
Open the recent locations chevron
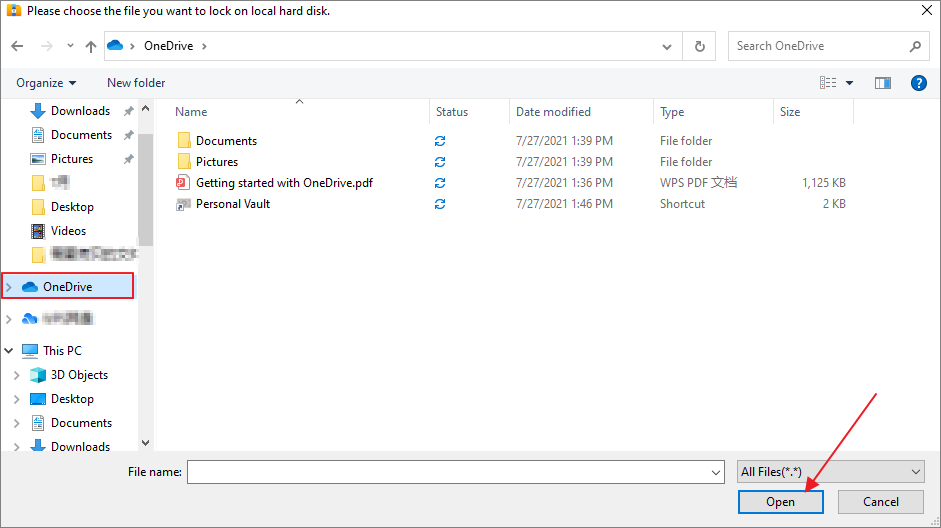tap(70, 46)
